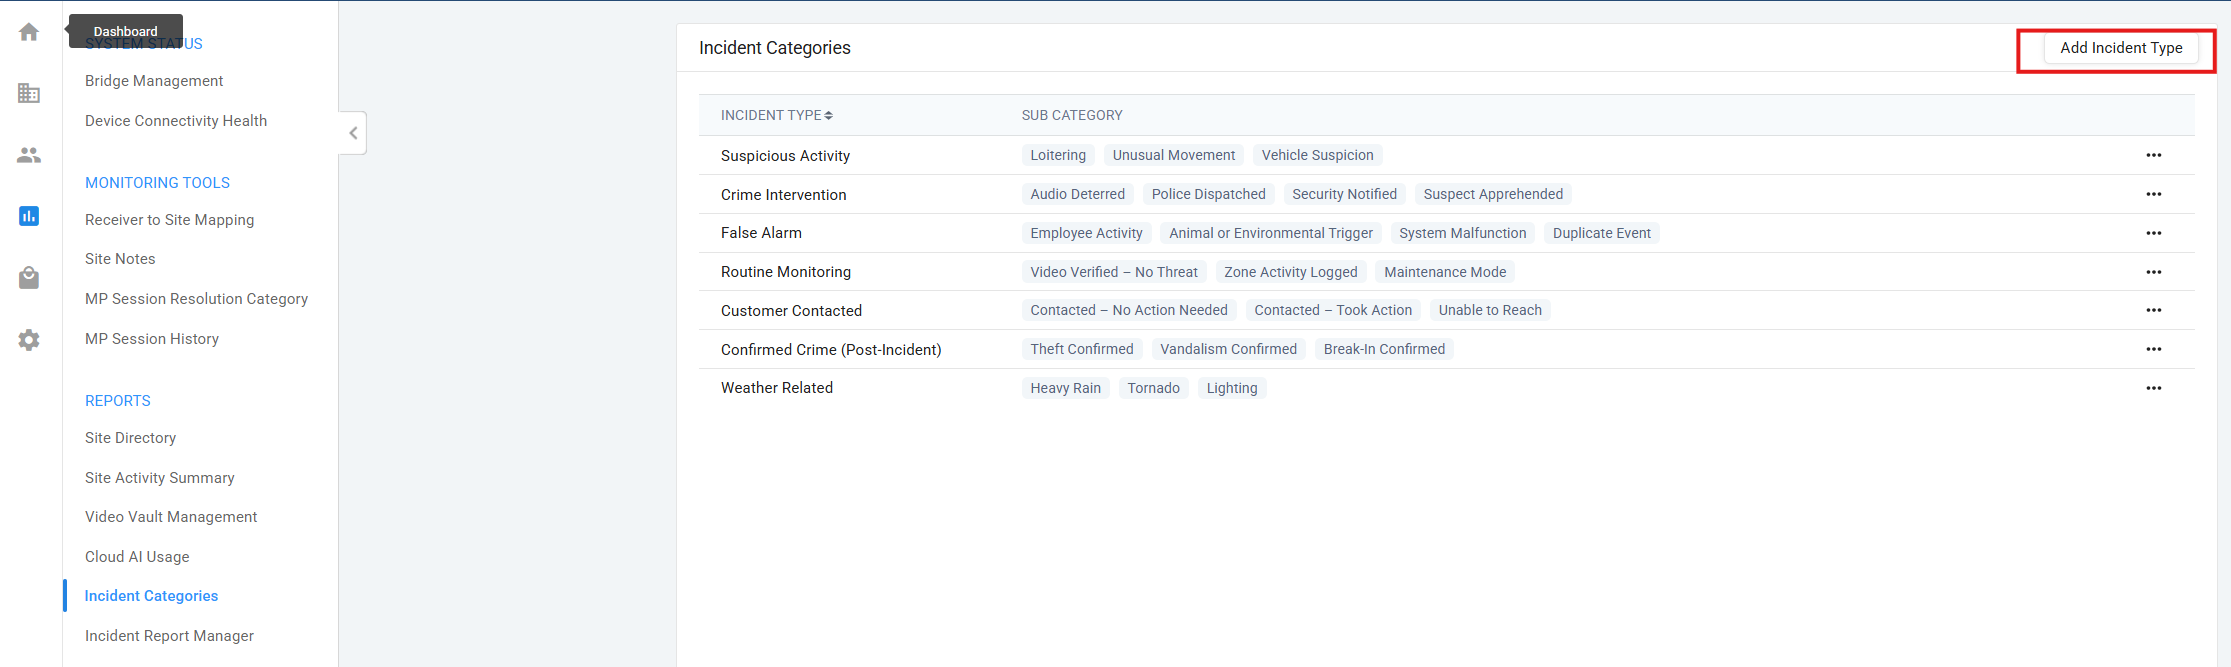This screenshot has height=667, width=2231.
Task: Open more options for Customer Contacted row
Action: 2153,310
